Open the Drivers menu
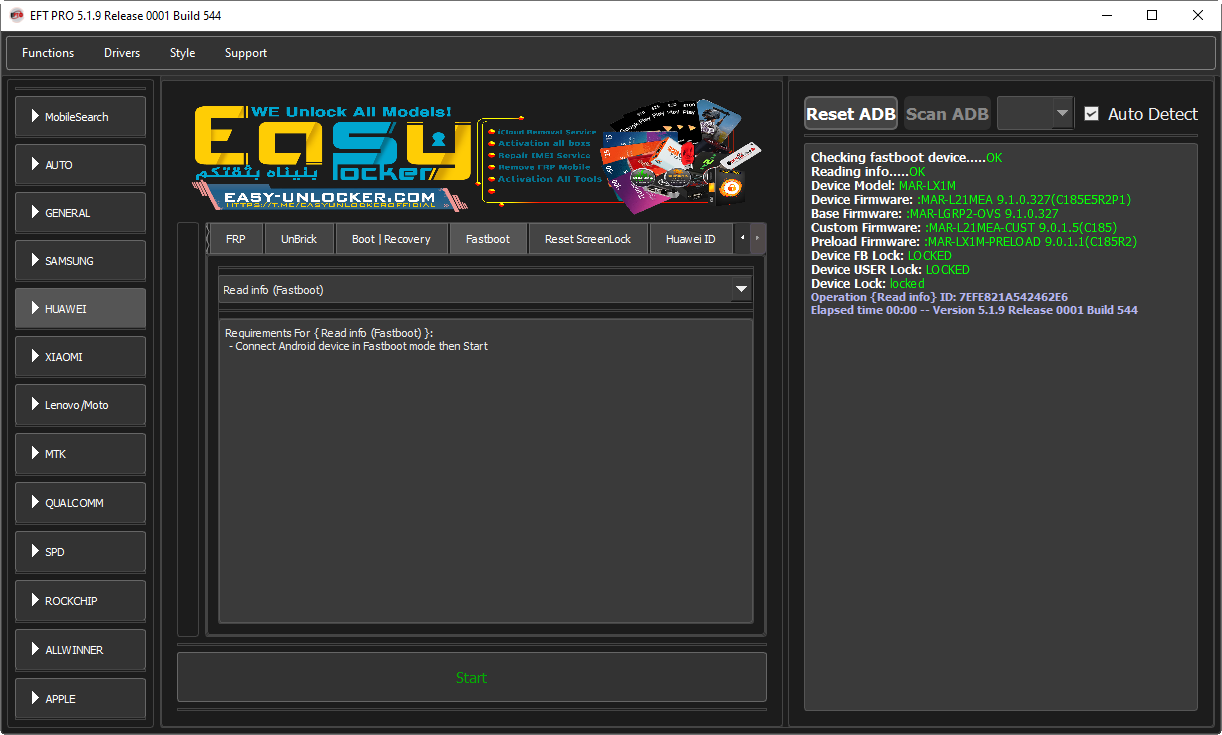1222x735 pixels. point(122,53)
